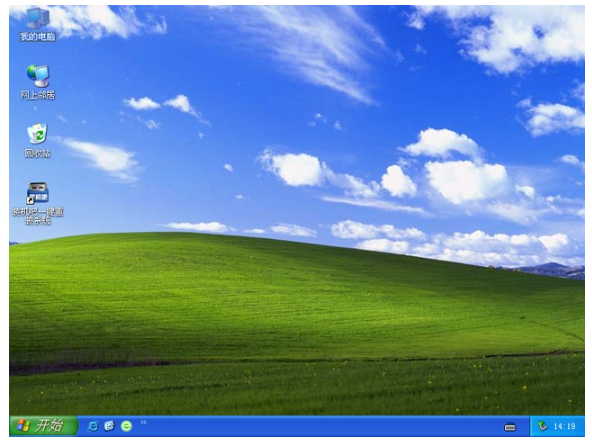The width and height of the screenshot is (592, 444).
Task: Select the 网上邻居 network globe icon
Action: pyautogui.click(x=38, y=76)
